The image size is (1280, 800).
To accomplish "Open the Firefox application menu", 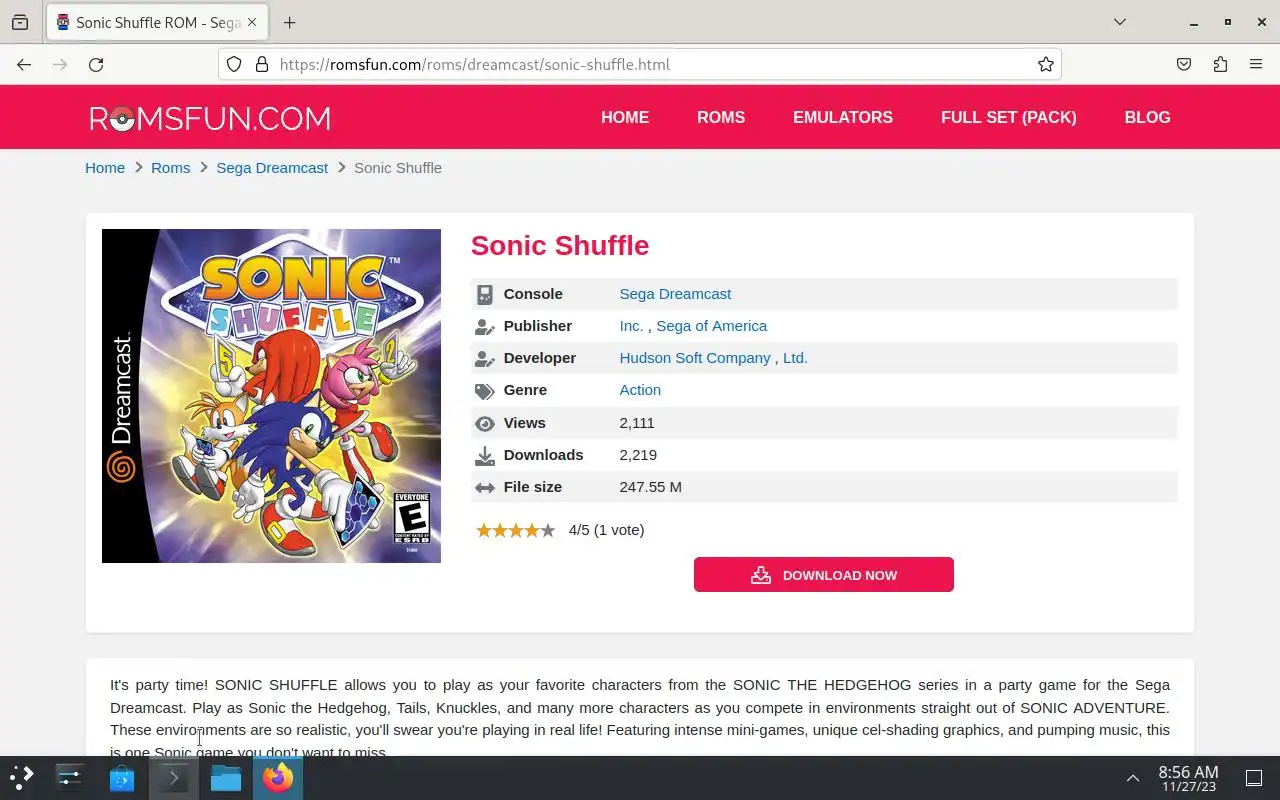I will point(1256,64).
